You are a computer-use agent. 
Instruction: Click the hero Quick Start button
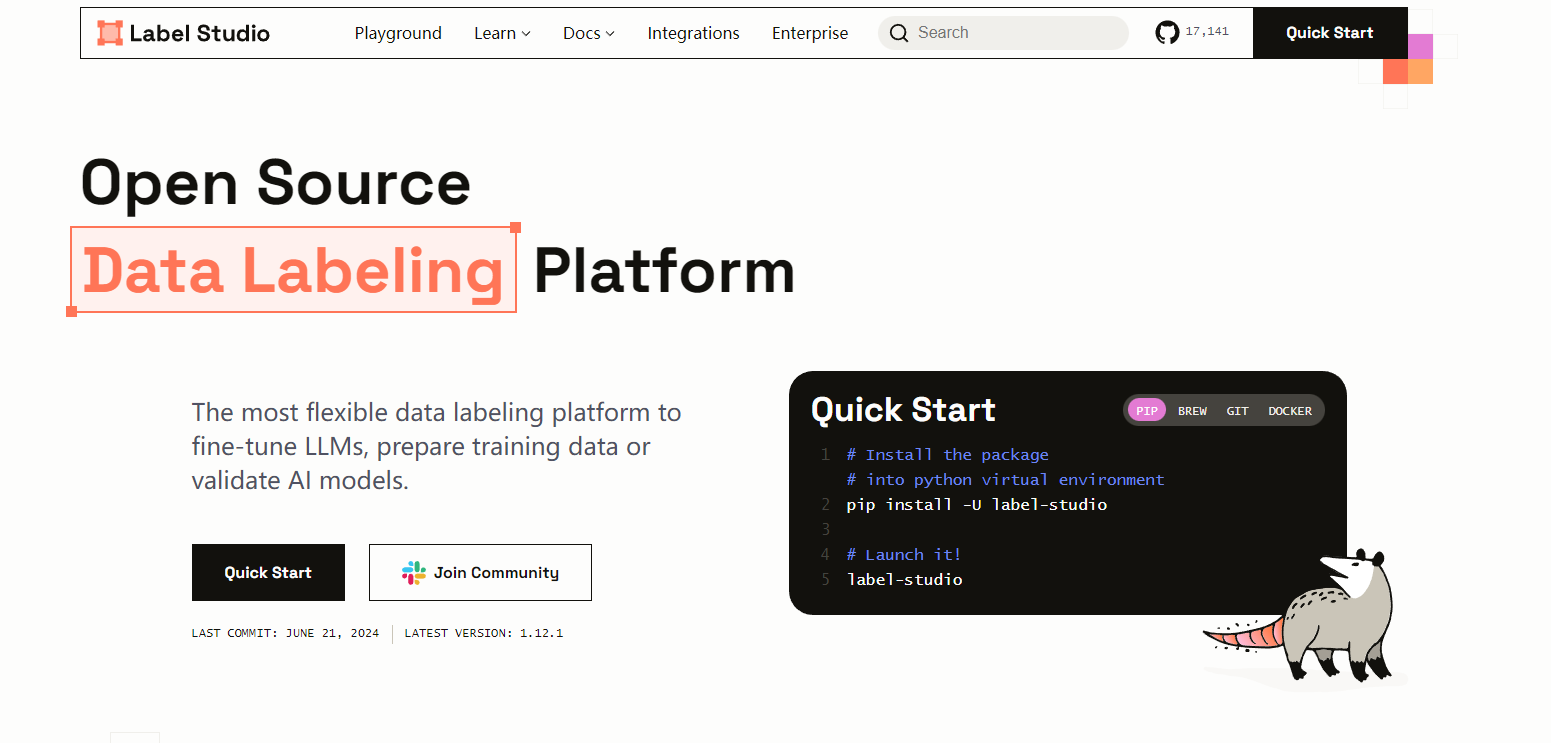(x=268, y=573)
